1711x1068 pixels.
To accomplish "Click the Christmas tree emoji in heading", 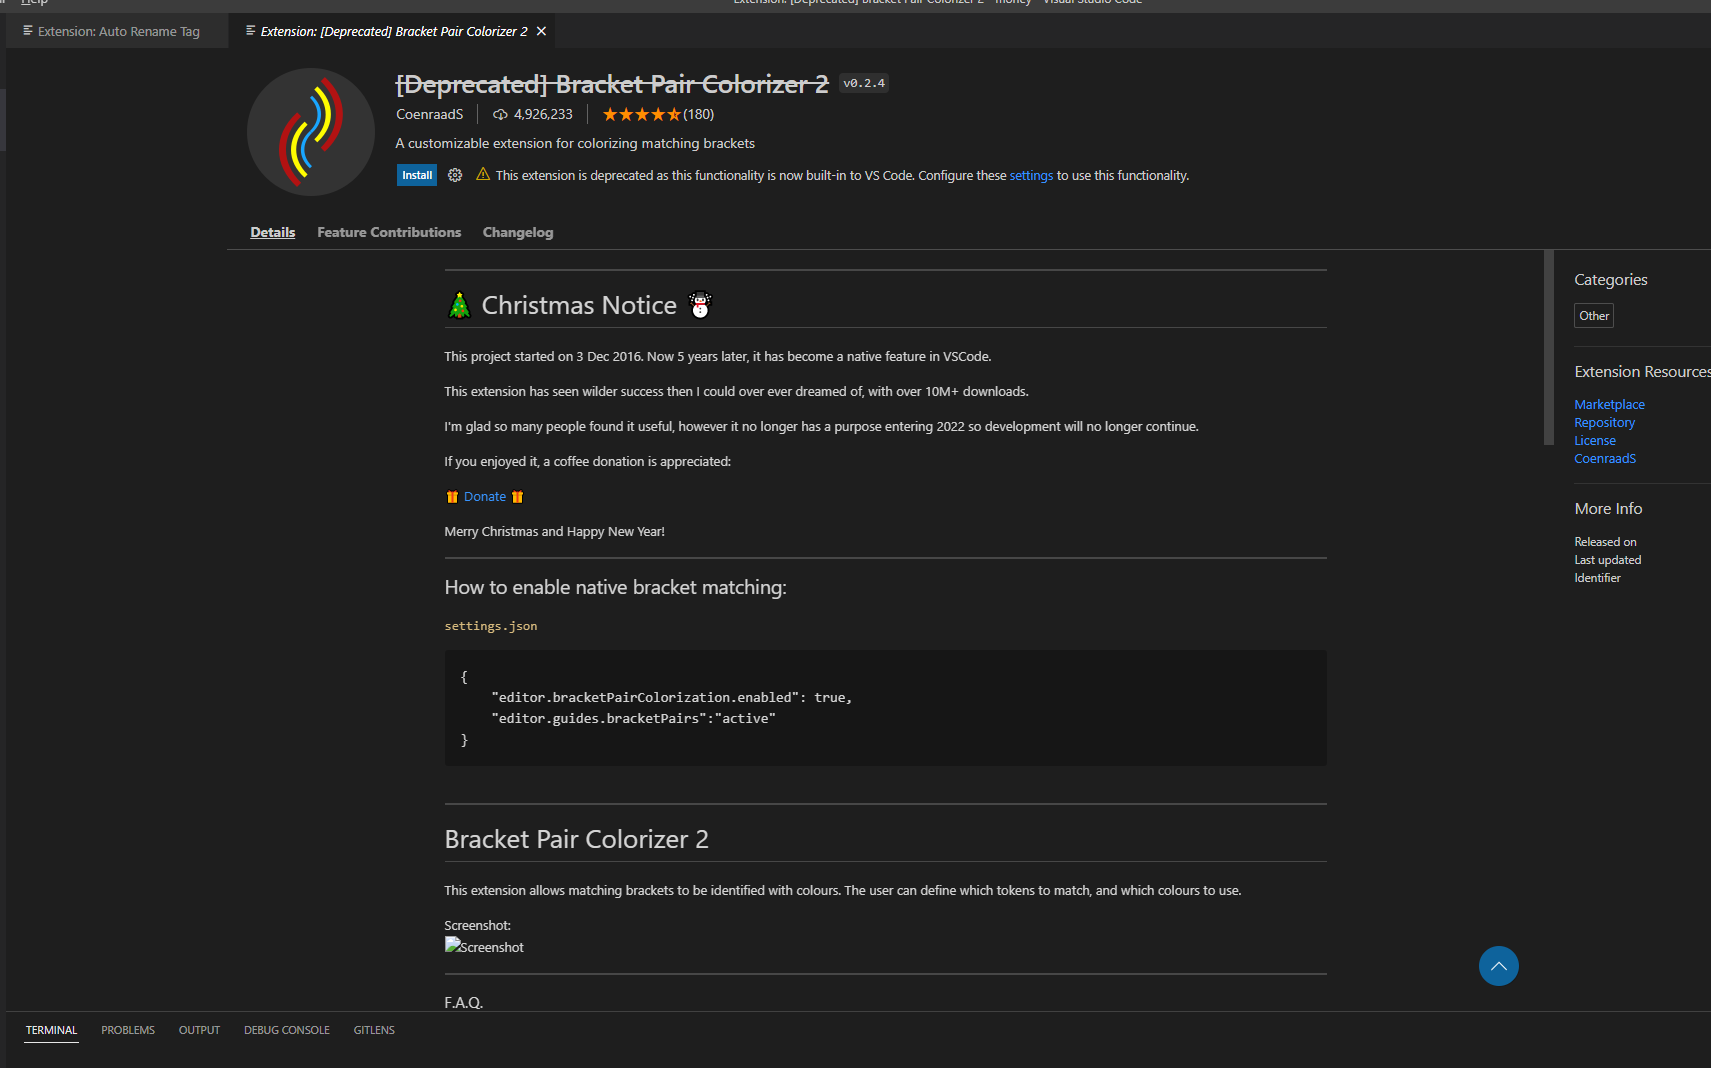I will 459,305.
